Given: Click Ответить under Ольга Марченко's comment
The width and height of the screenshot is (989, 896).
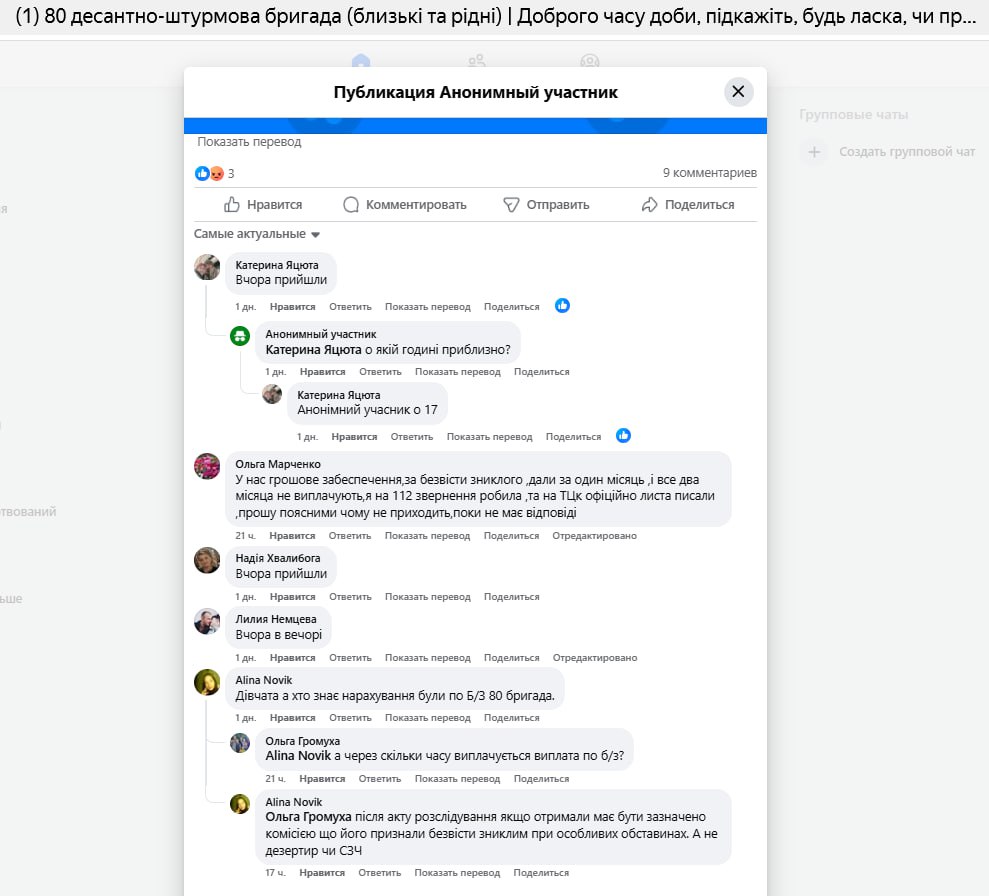Looking at the screenshot, I should pyautogui.click(x=350, y=536).
